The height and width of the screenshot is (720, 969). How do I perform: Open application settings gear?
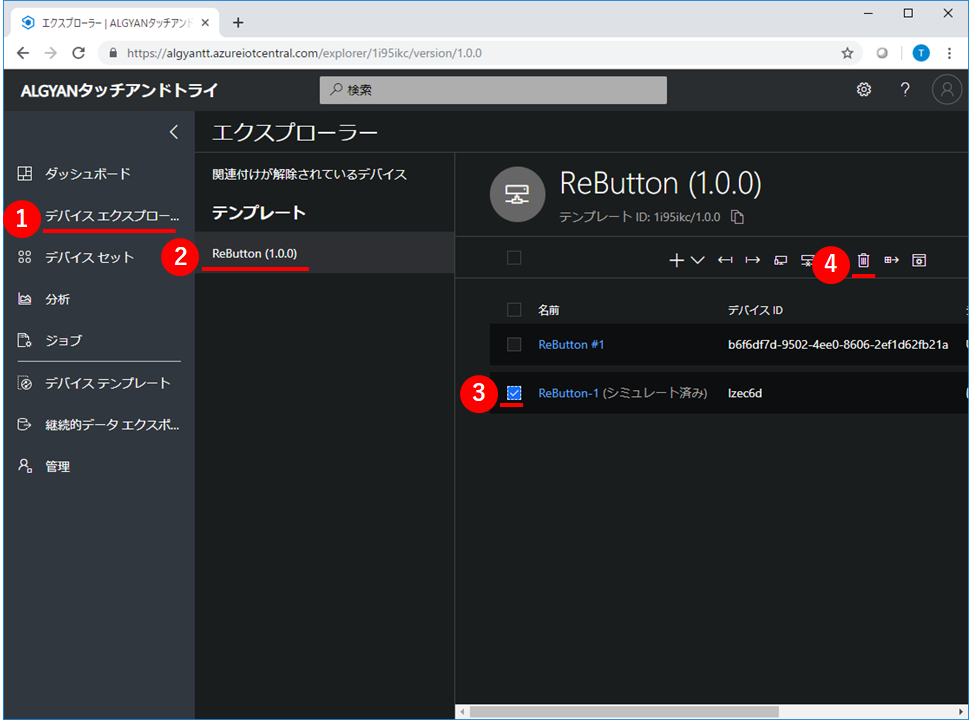(x=864, y=90)
